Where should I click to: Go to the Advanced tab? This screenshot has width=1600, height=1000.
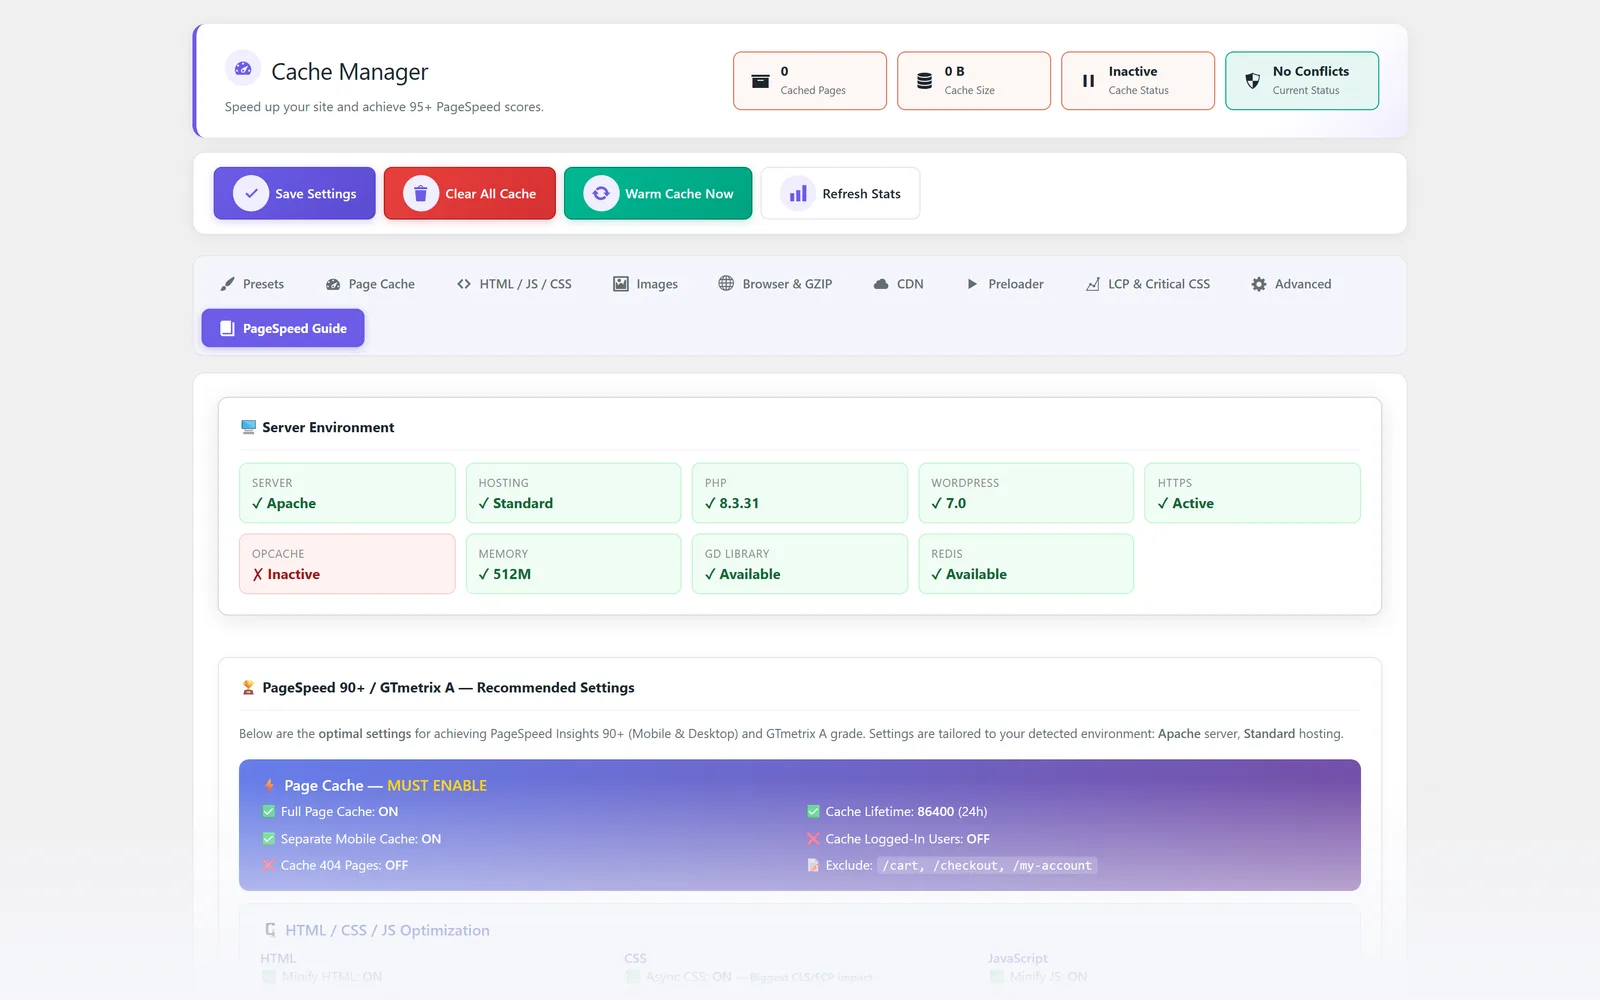1291,284
